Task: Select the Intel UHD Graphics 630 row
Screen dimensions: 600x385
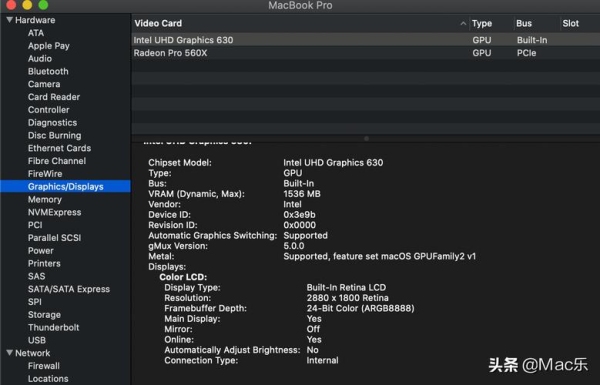Action: 366,40
